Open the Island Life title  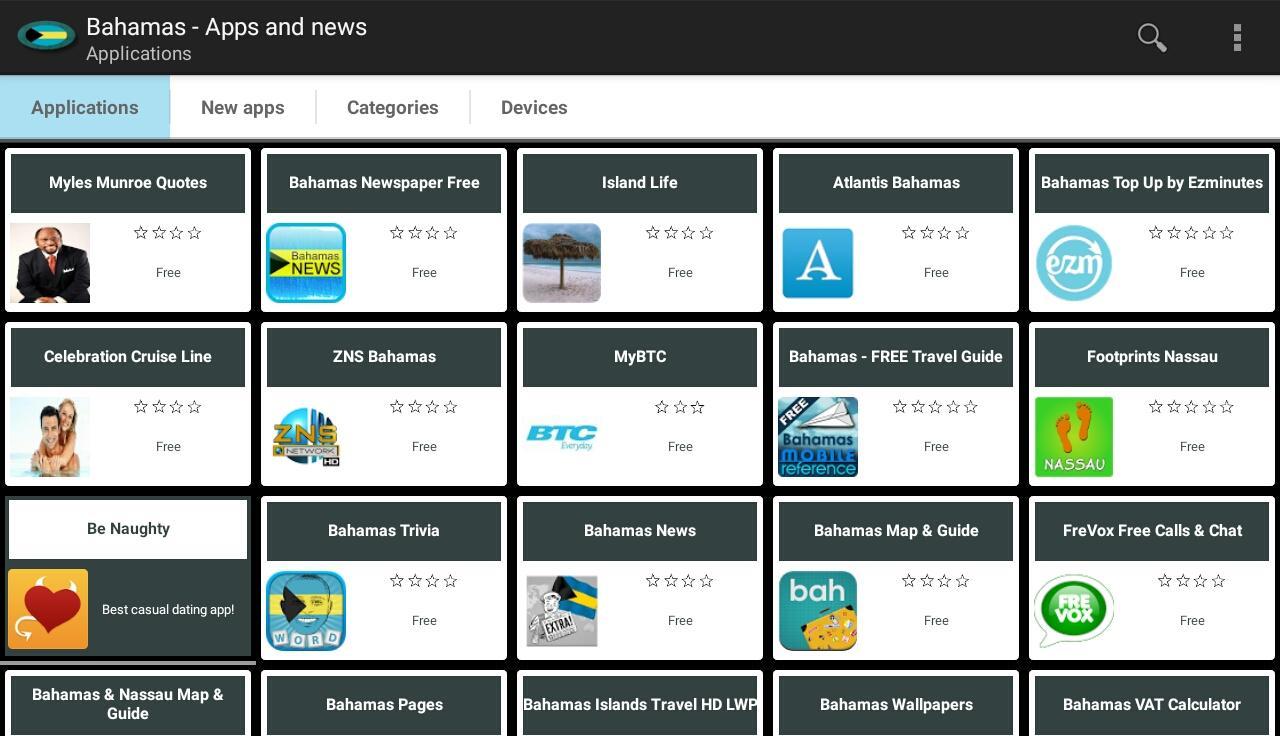(640, 182)
